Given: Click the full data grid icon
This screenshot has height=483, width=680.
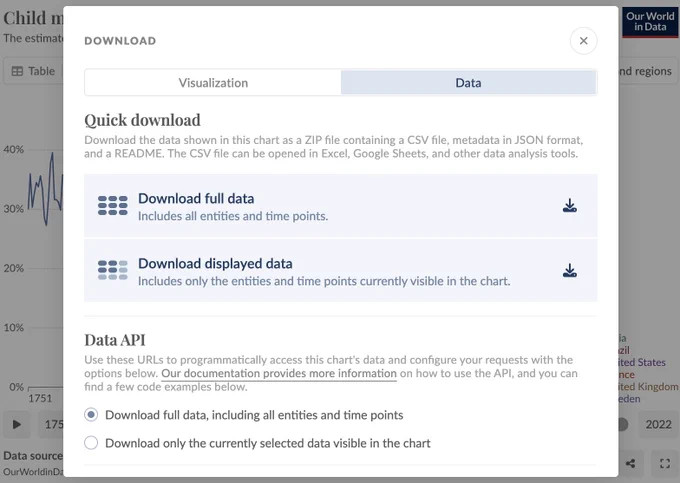Looking at the screenshot, I should (112, 206).
